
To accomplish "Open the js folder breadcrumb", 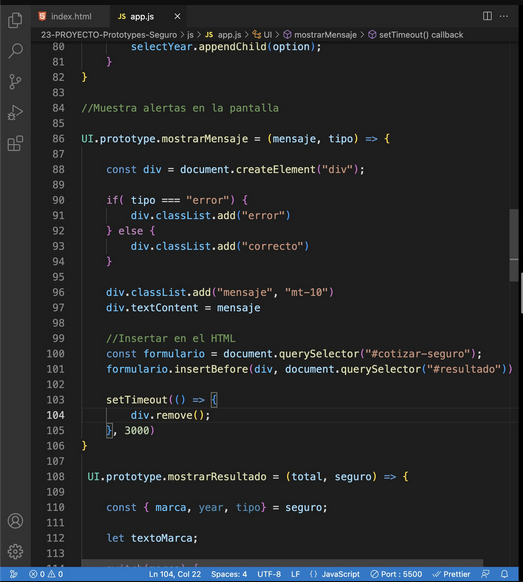I will pyautogui.click(x=190, y=35).
